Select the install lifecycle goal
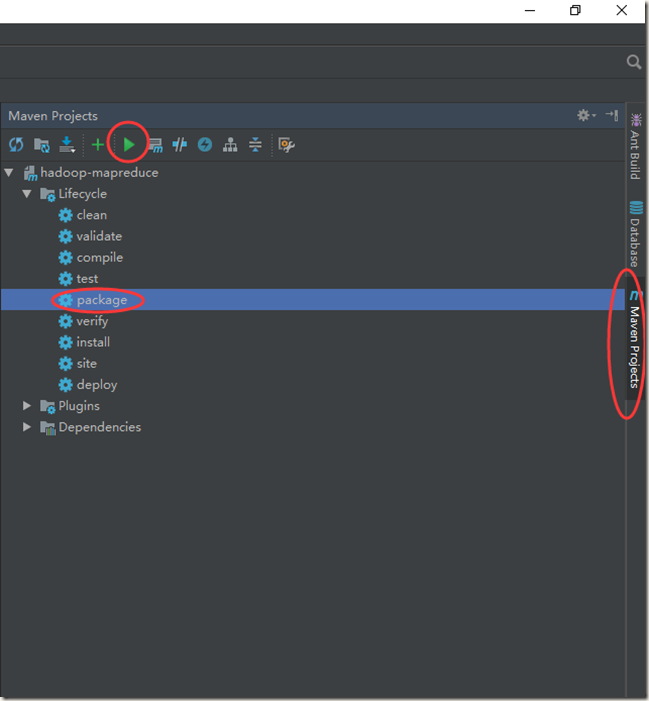The width and height of the screenshot is (649, 701). click(x=93, y=342)
